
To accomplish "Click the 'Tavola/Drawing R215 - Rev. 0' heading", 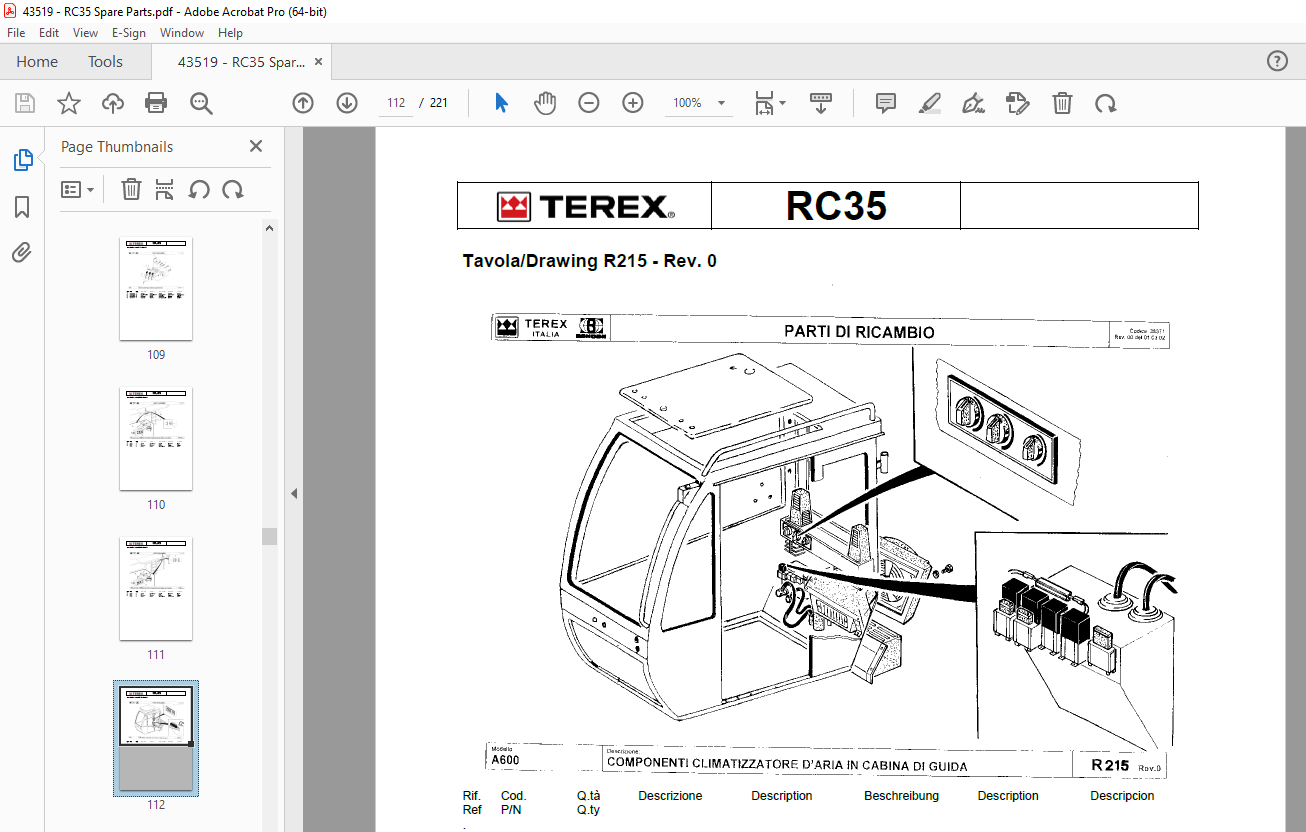I will click(x=589, y=261).
